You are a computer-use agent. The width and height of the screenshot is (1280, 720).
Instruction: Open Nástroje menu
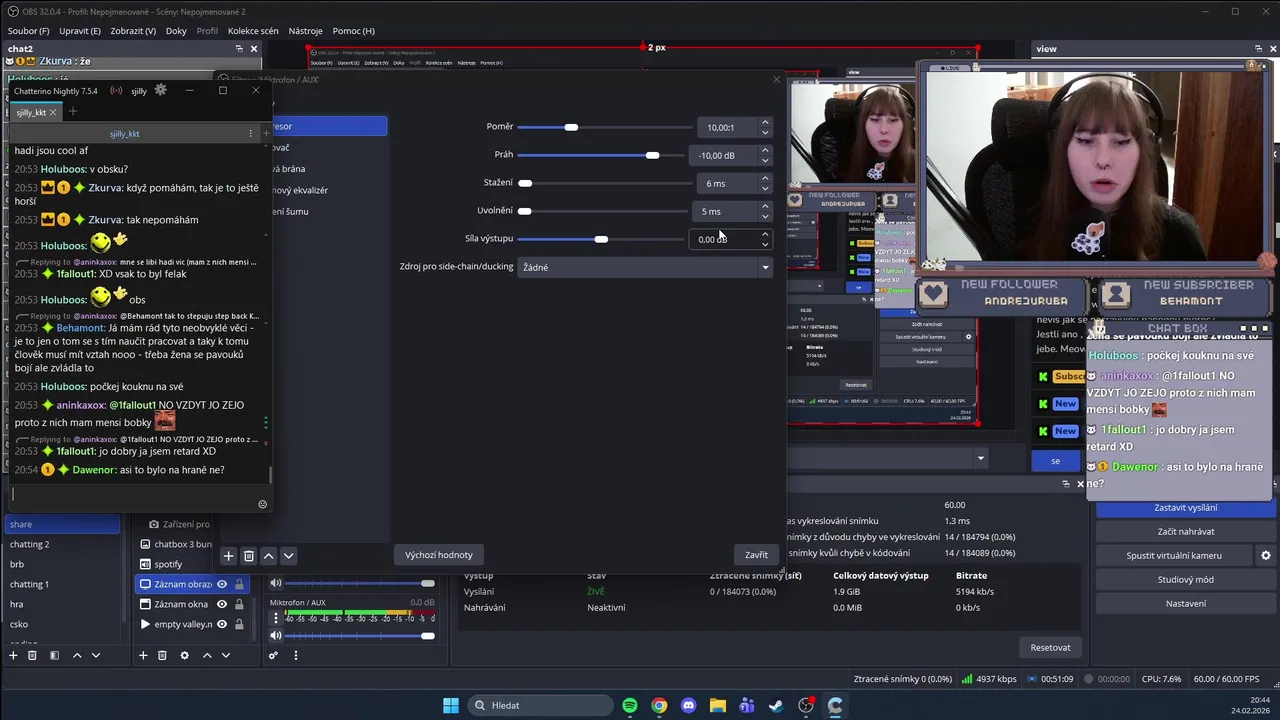point(305,31)
